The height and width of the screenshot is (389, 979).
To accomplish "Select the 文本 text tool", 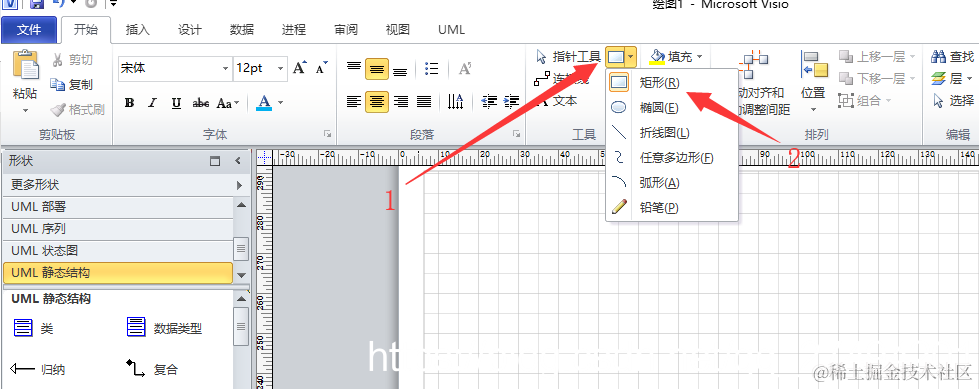I will 558,101.
